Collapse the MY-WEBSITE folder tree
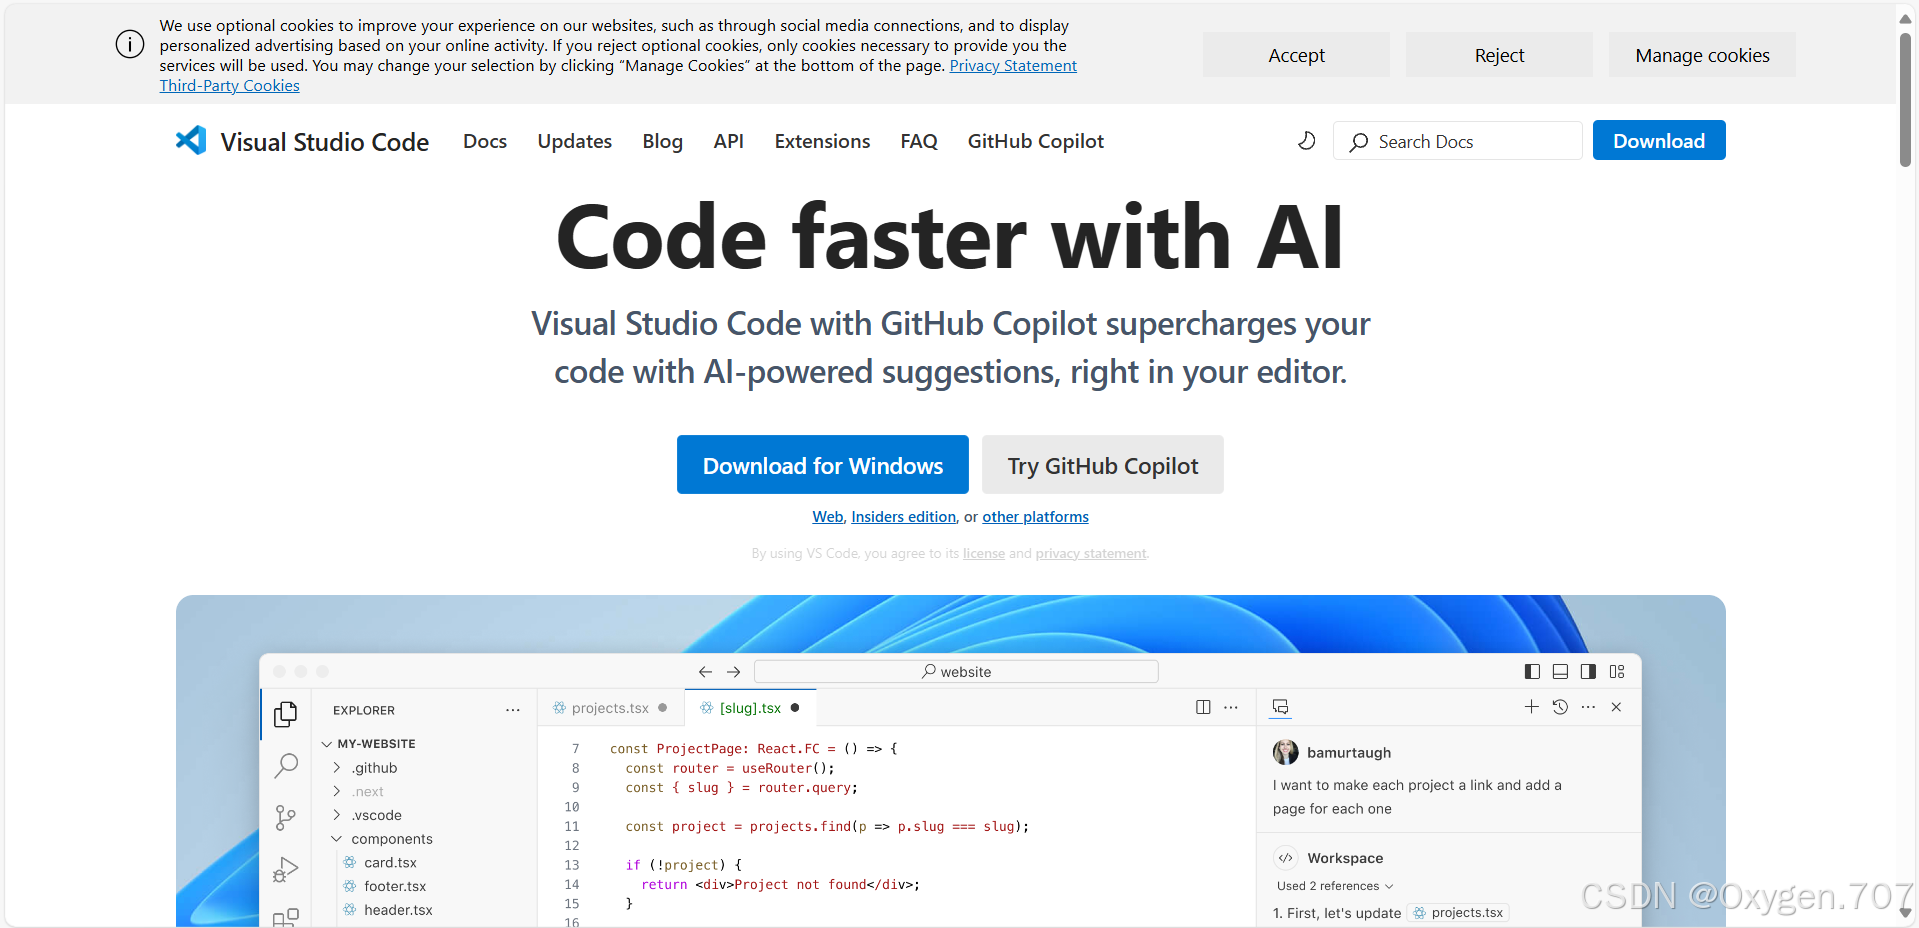 [327, 744]
